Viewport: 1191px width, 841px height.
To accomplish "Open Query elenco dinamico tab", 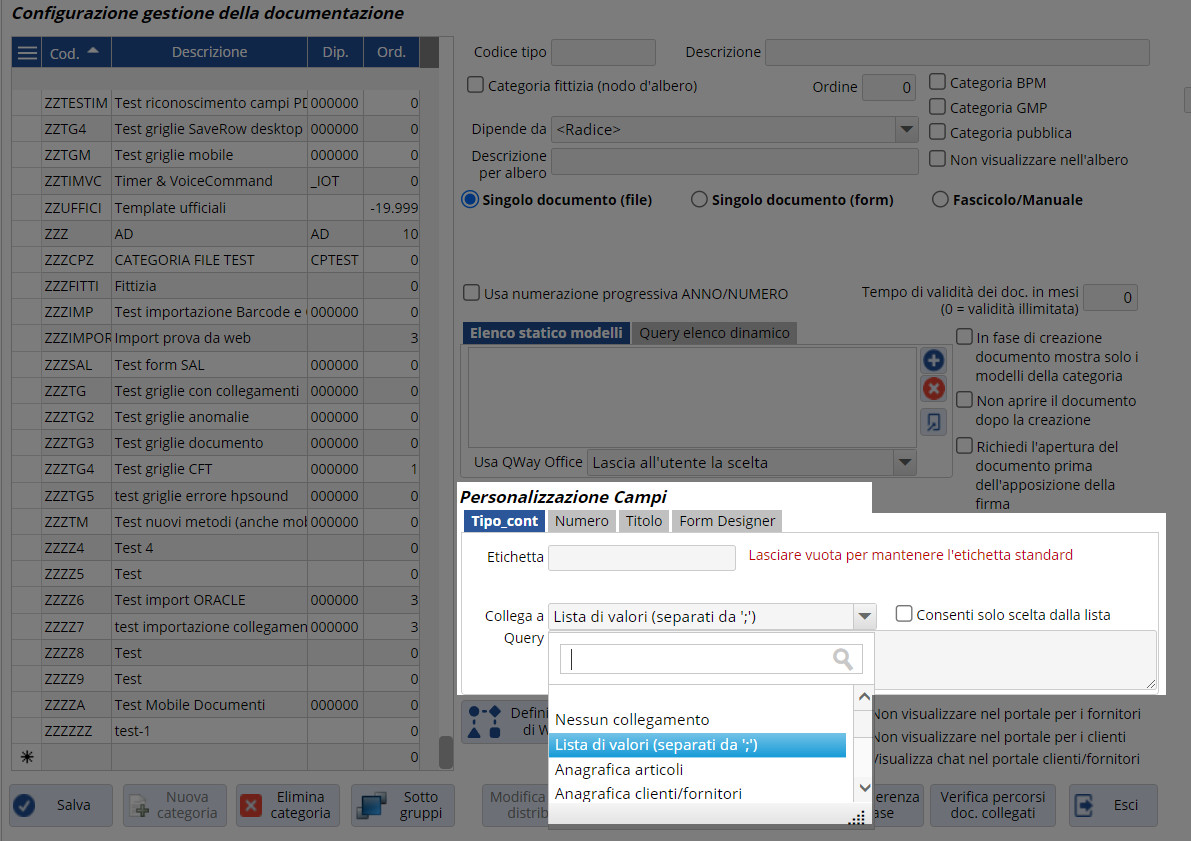I will (x=714, y=333).
